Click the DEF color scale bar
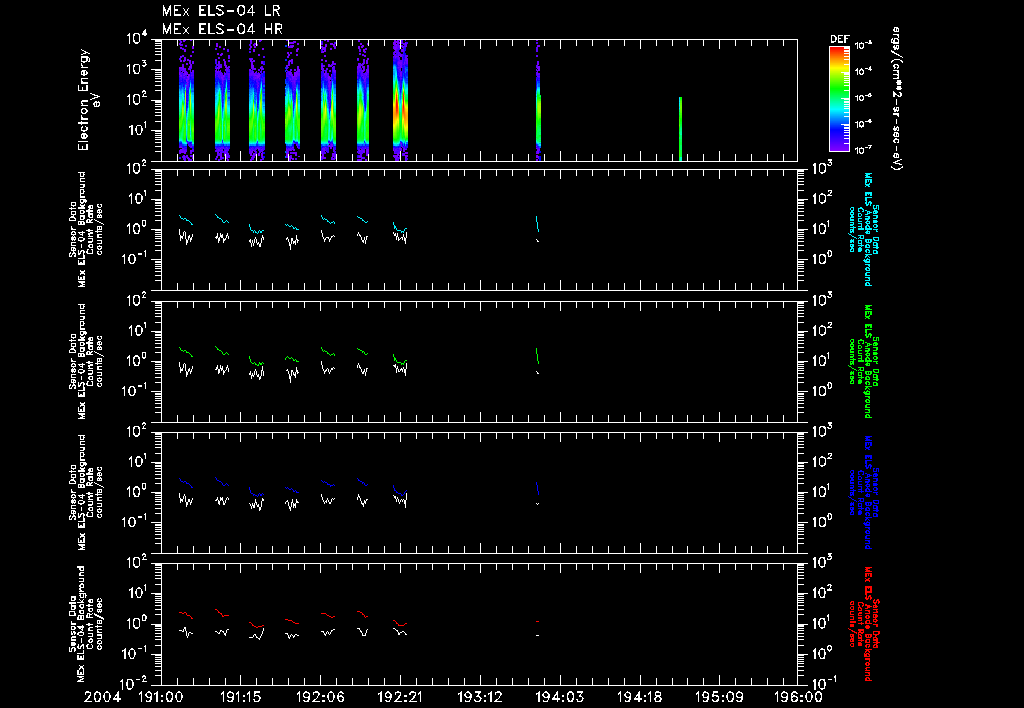Screen dimensions: 1024x708 pyautogui.click(x=839, y=99)
